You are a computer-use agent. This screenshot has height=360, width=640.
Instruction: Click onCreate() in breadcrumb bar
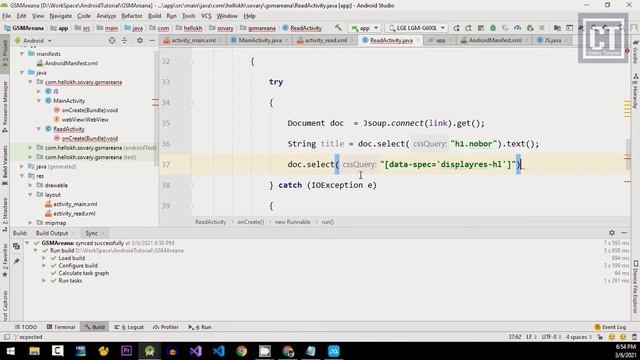pyautogui.click(x=250, y=222)
